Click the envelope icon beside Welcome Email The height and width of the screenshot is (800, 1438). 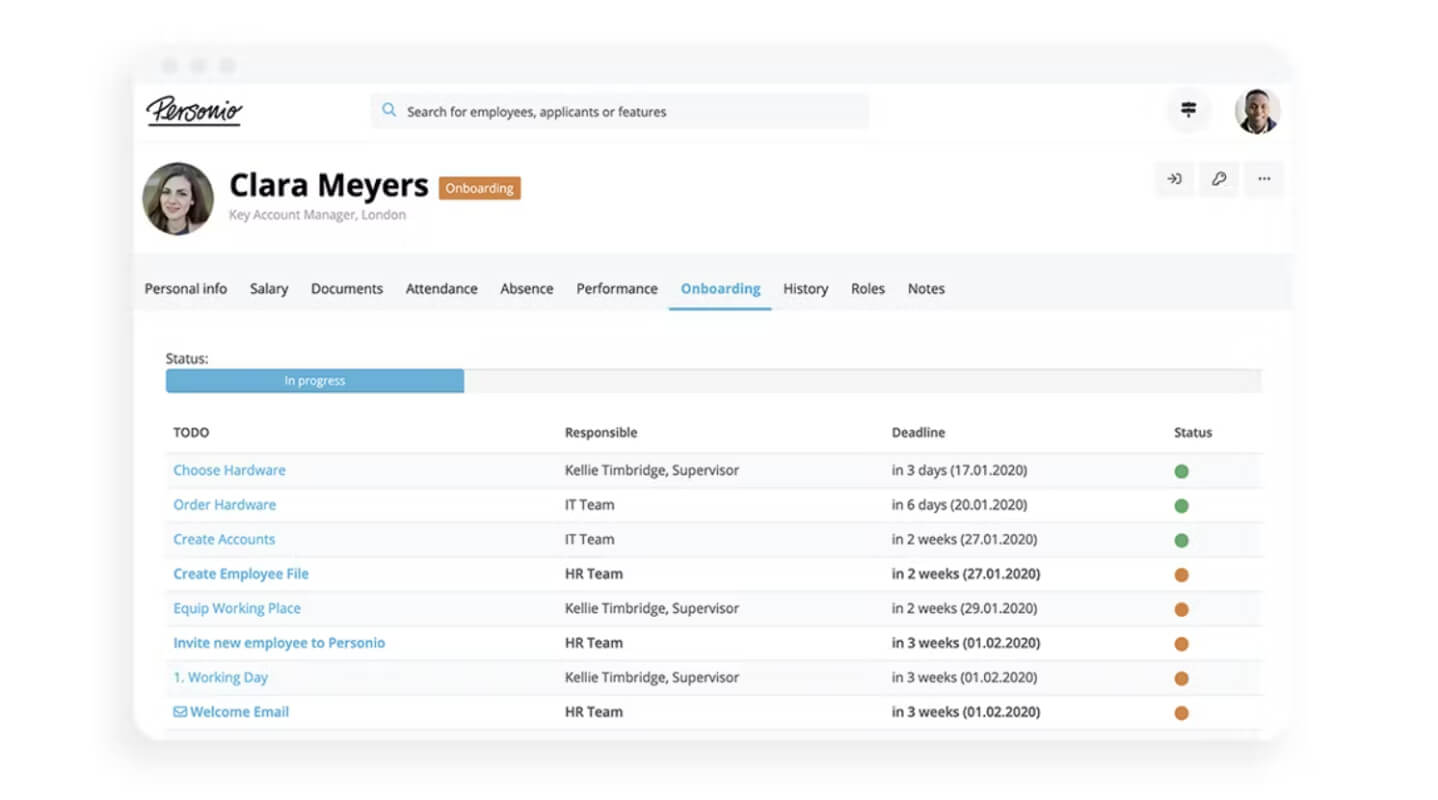(x=180, y=712)
